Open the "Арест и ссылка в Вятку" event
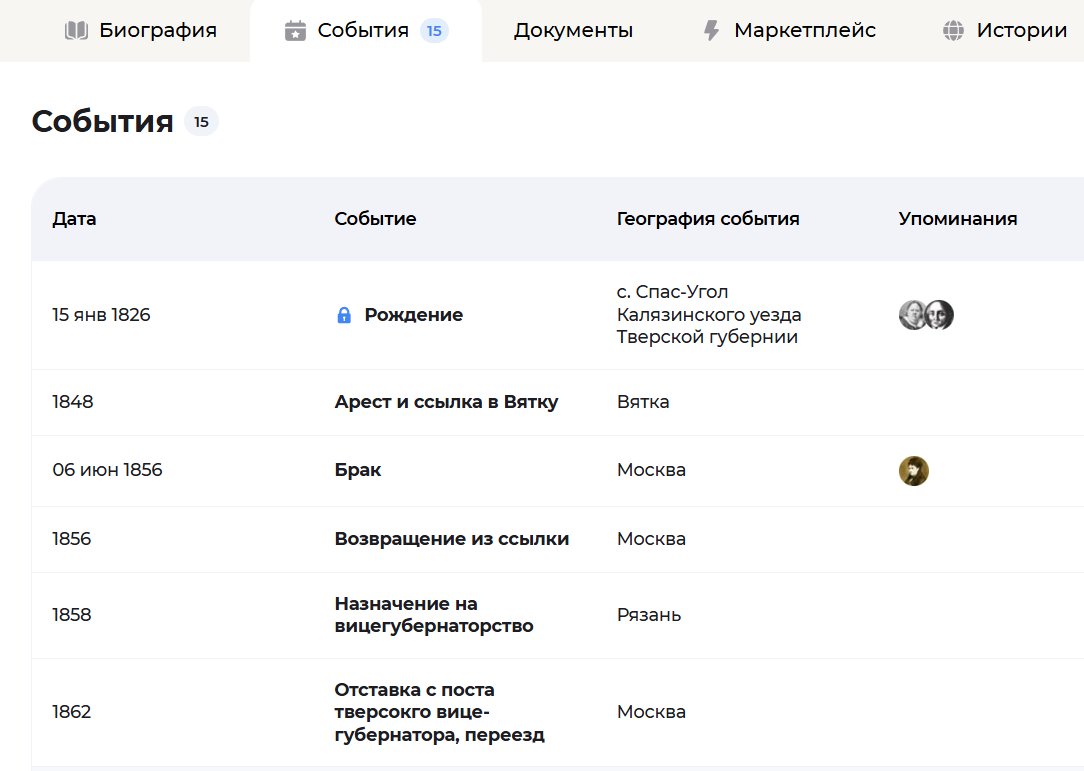Viewport: 1084px width, 771px height. 446,402
